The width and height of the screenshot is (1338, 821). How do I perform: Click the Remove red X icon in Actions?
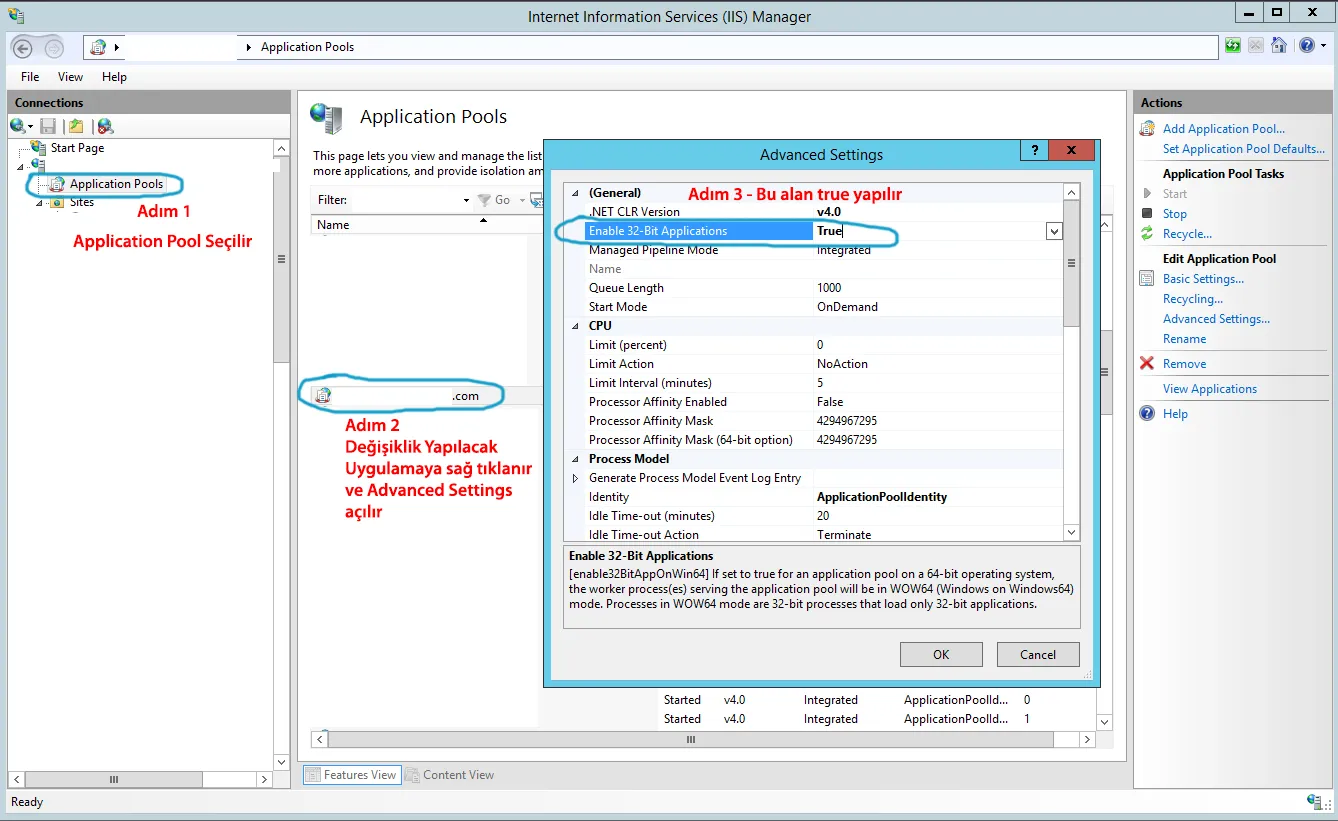tap(1147, 364)
